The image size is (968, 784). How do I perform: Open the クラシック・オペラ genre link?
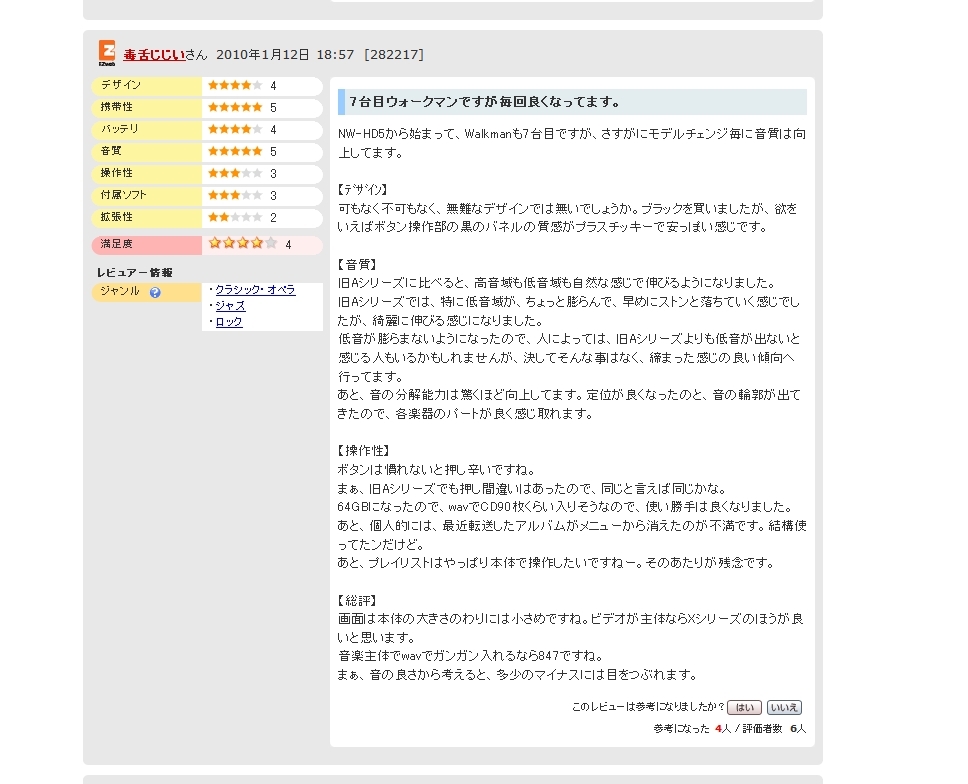[256, 290]
